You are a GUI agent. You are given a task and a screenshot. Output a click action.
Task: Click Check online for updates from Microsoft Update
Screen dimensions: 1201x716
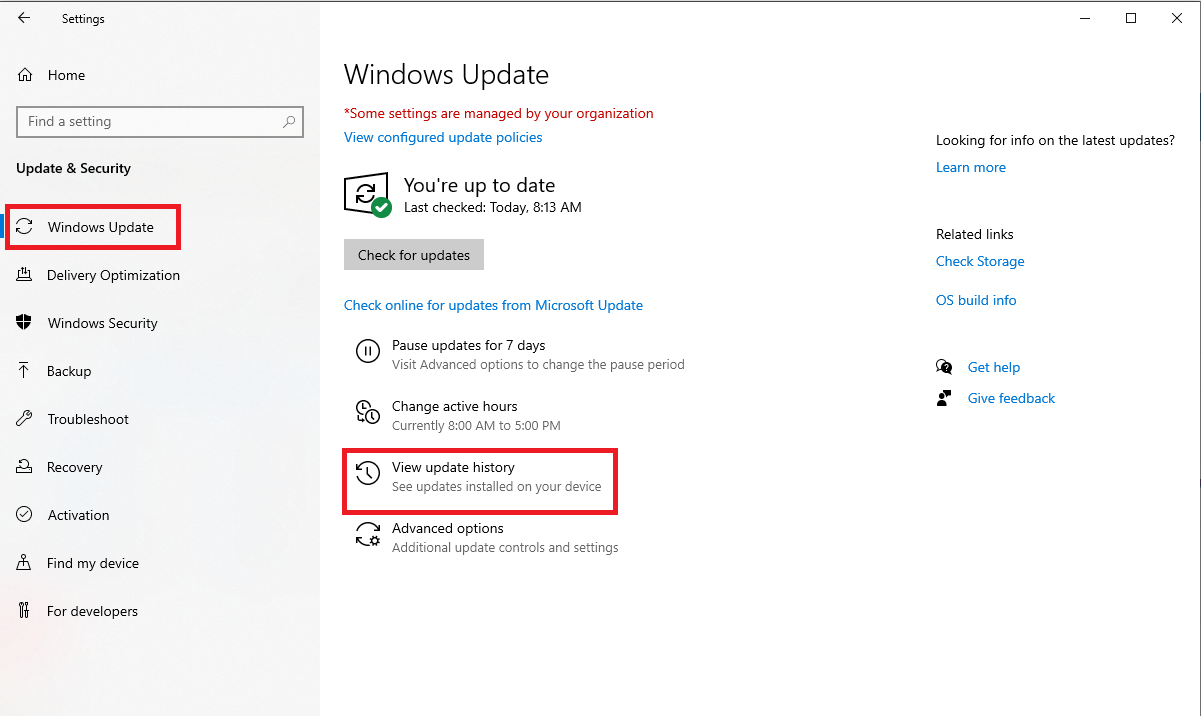point(493,305)
